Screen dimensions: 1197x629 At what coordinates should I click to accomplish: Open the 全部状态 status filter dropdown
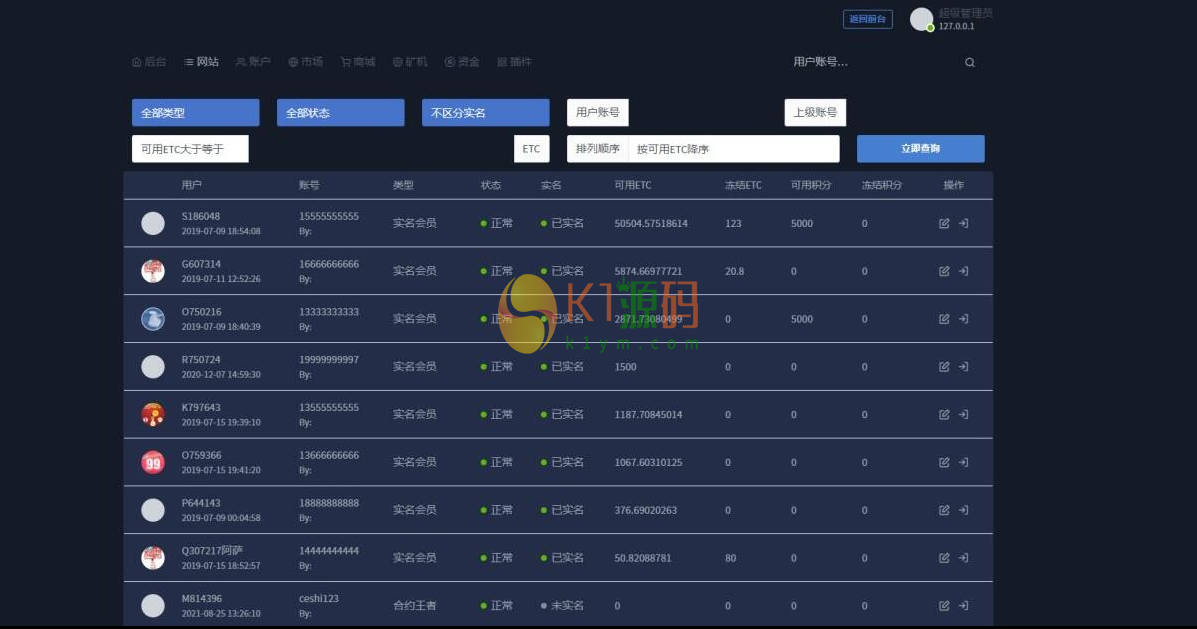pos(340,112)
